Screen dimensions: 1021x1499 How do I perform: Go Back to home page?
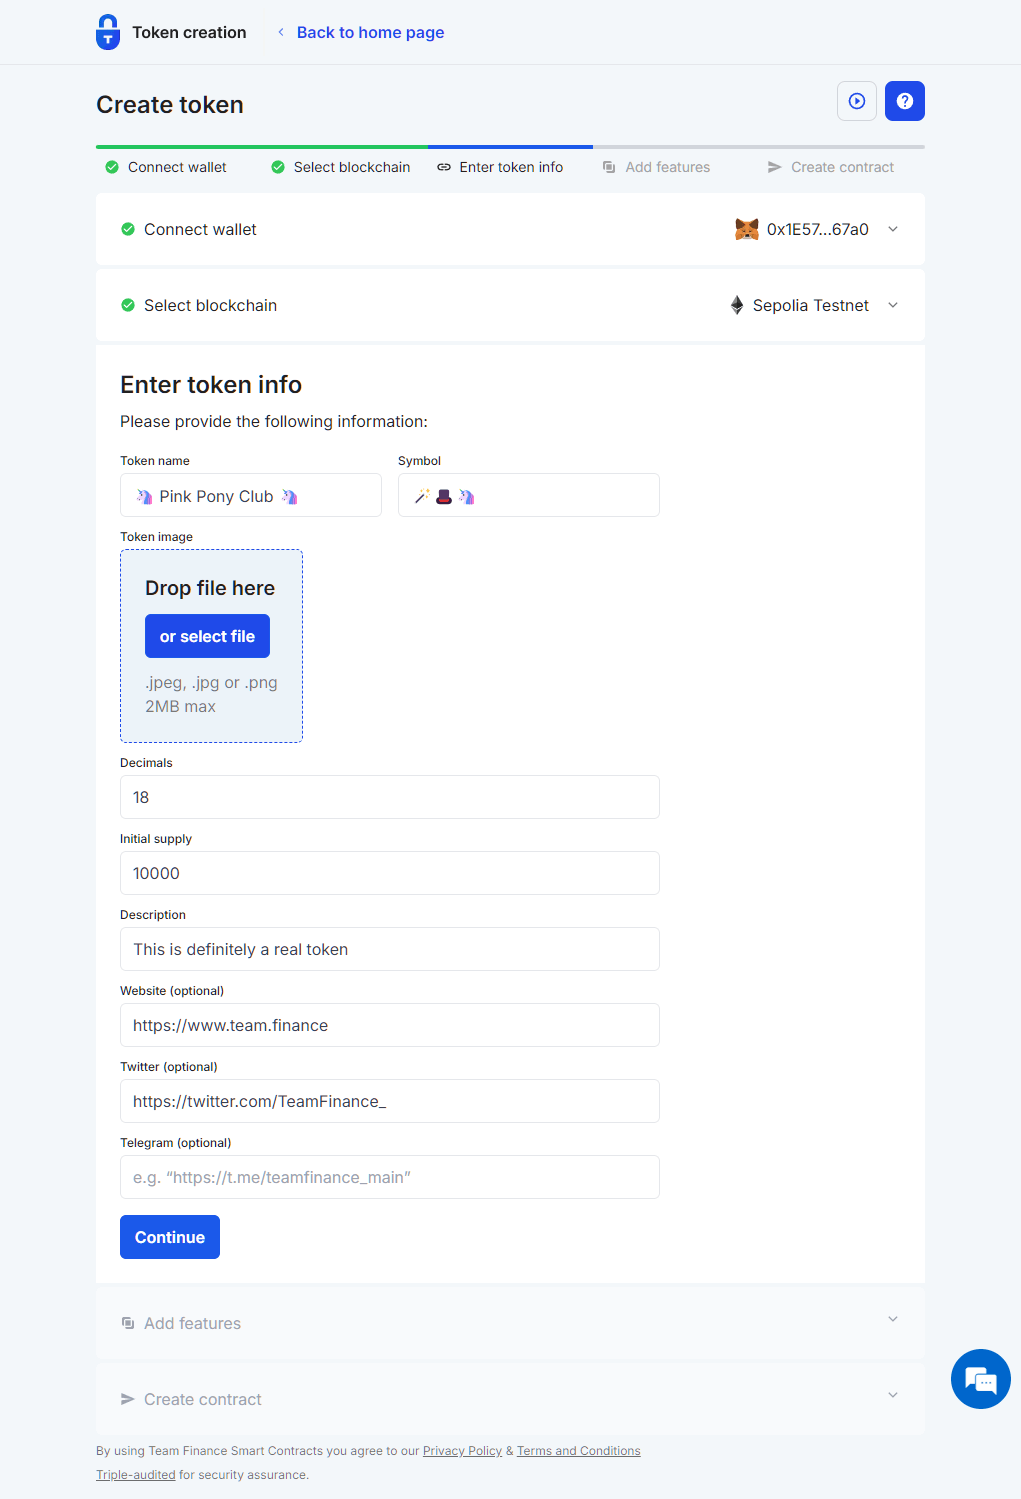(370, 31)
